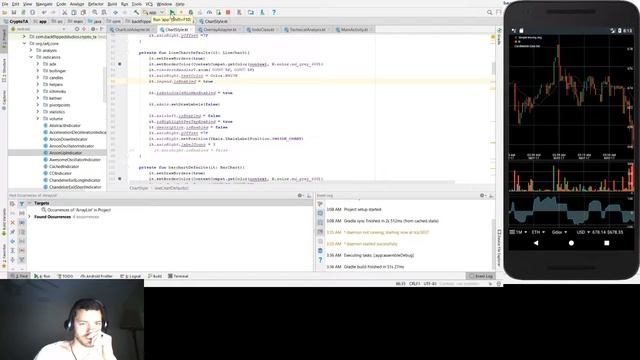Image resolution: width=640 pixels, height=360 pixels.
Task: Click the Copy icon in toolbar
Action: pyautogui.click(x=74, y=12)
